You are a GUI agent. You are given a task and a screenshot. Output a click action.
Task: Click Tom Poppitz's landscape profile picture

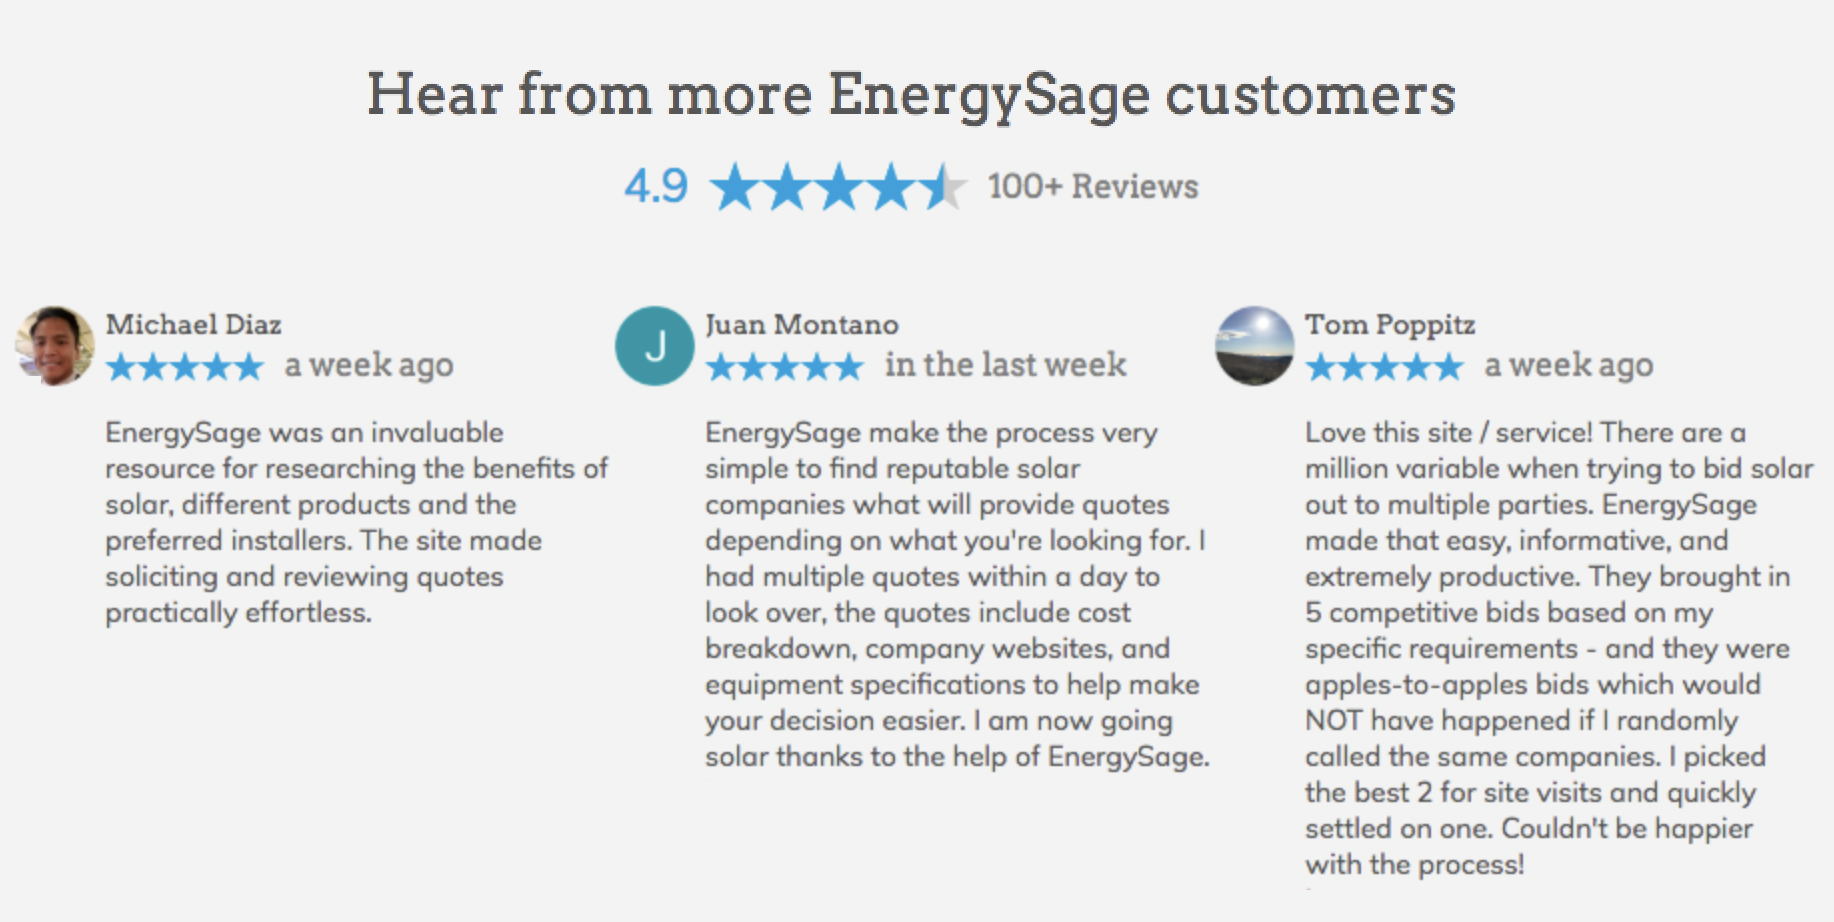[1255, 346]
